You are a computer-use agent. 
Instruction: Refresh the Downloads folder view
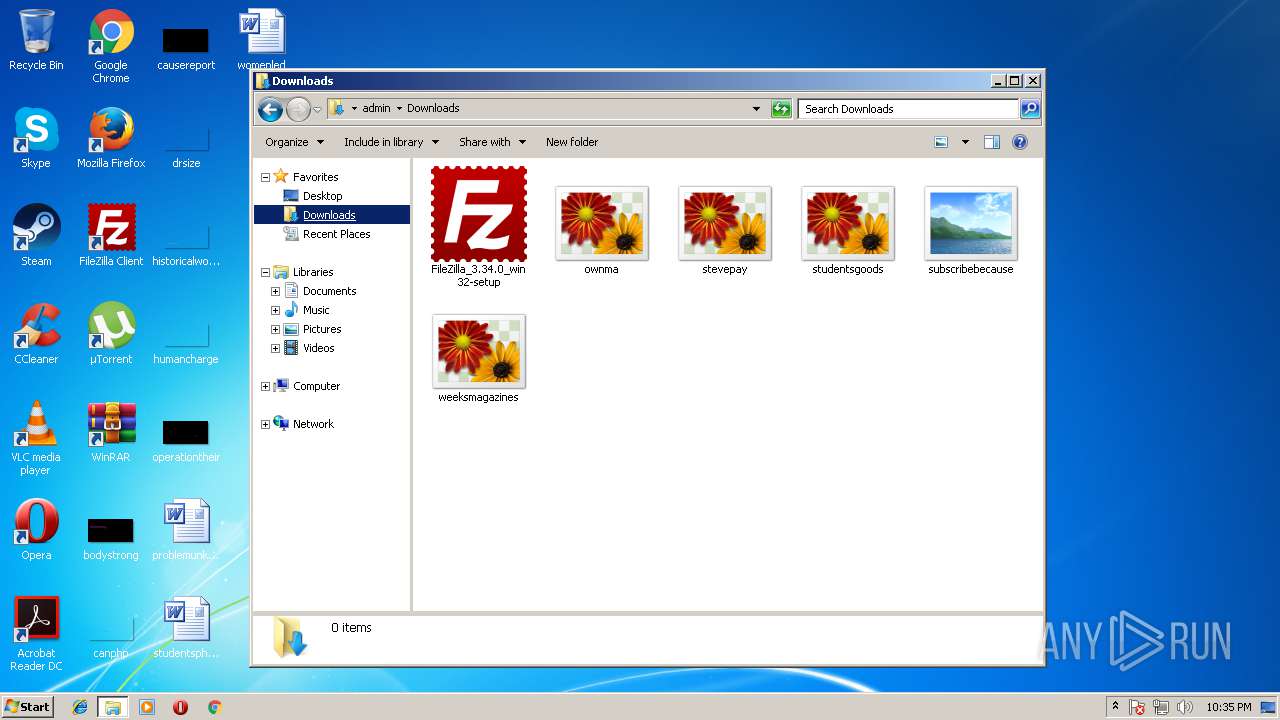click(782, 109)
